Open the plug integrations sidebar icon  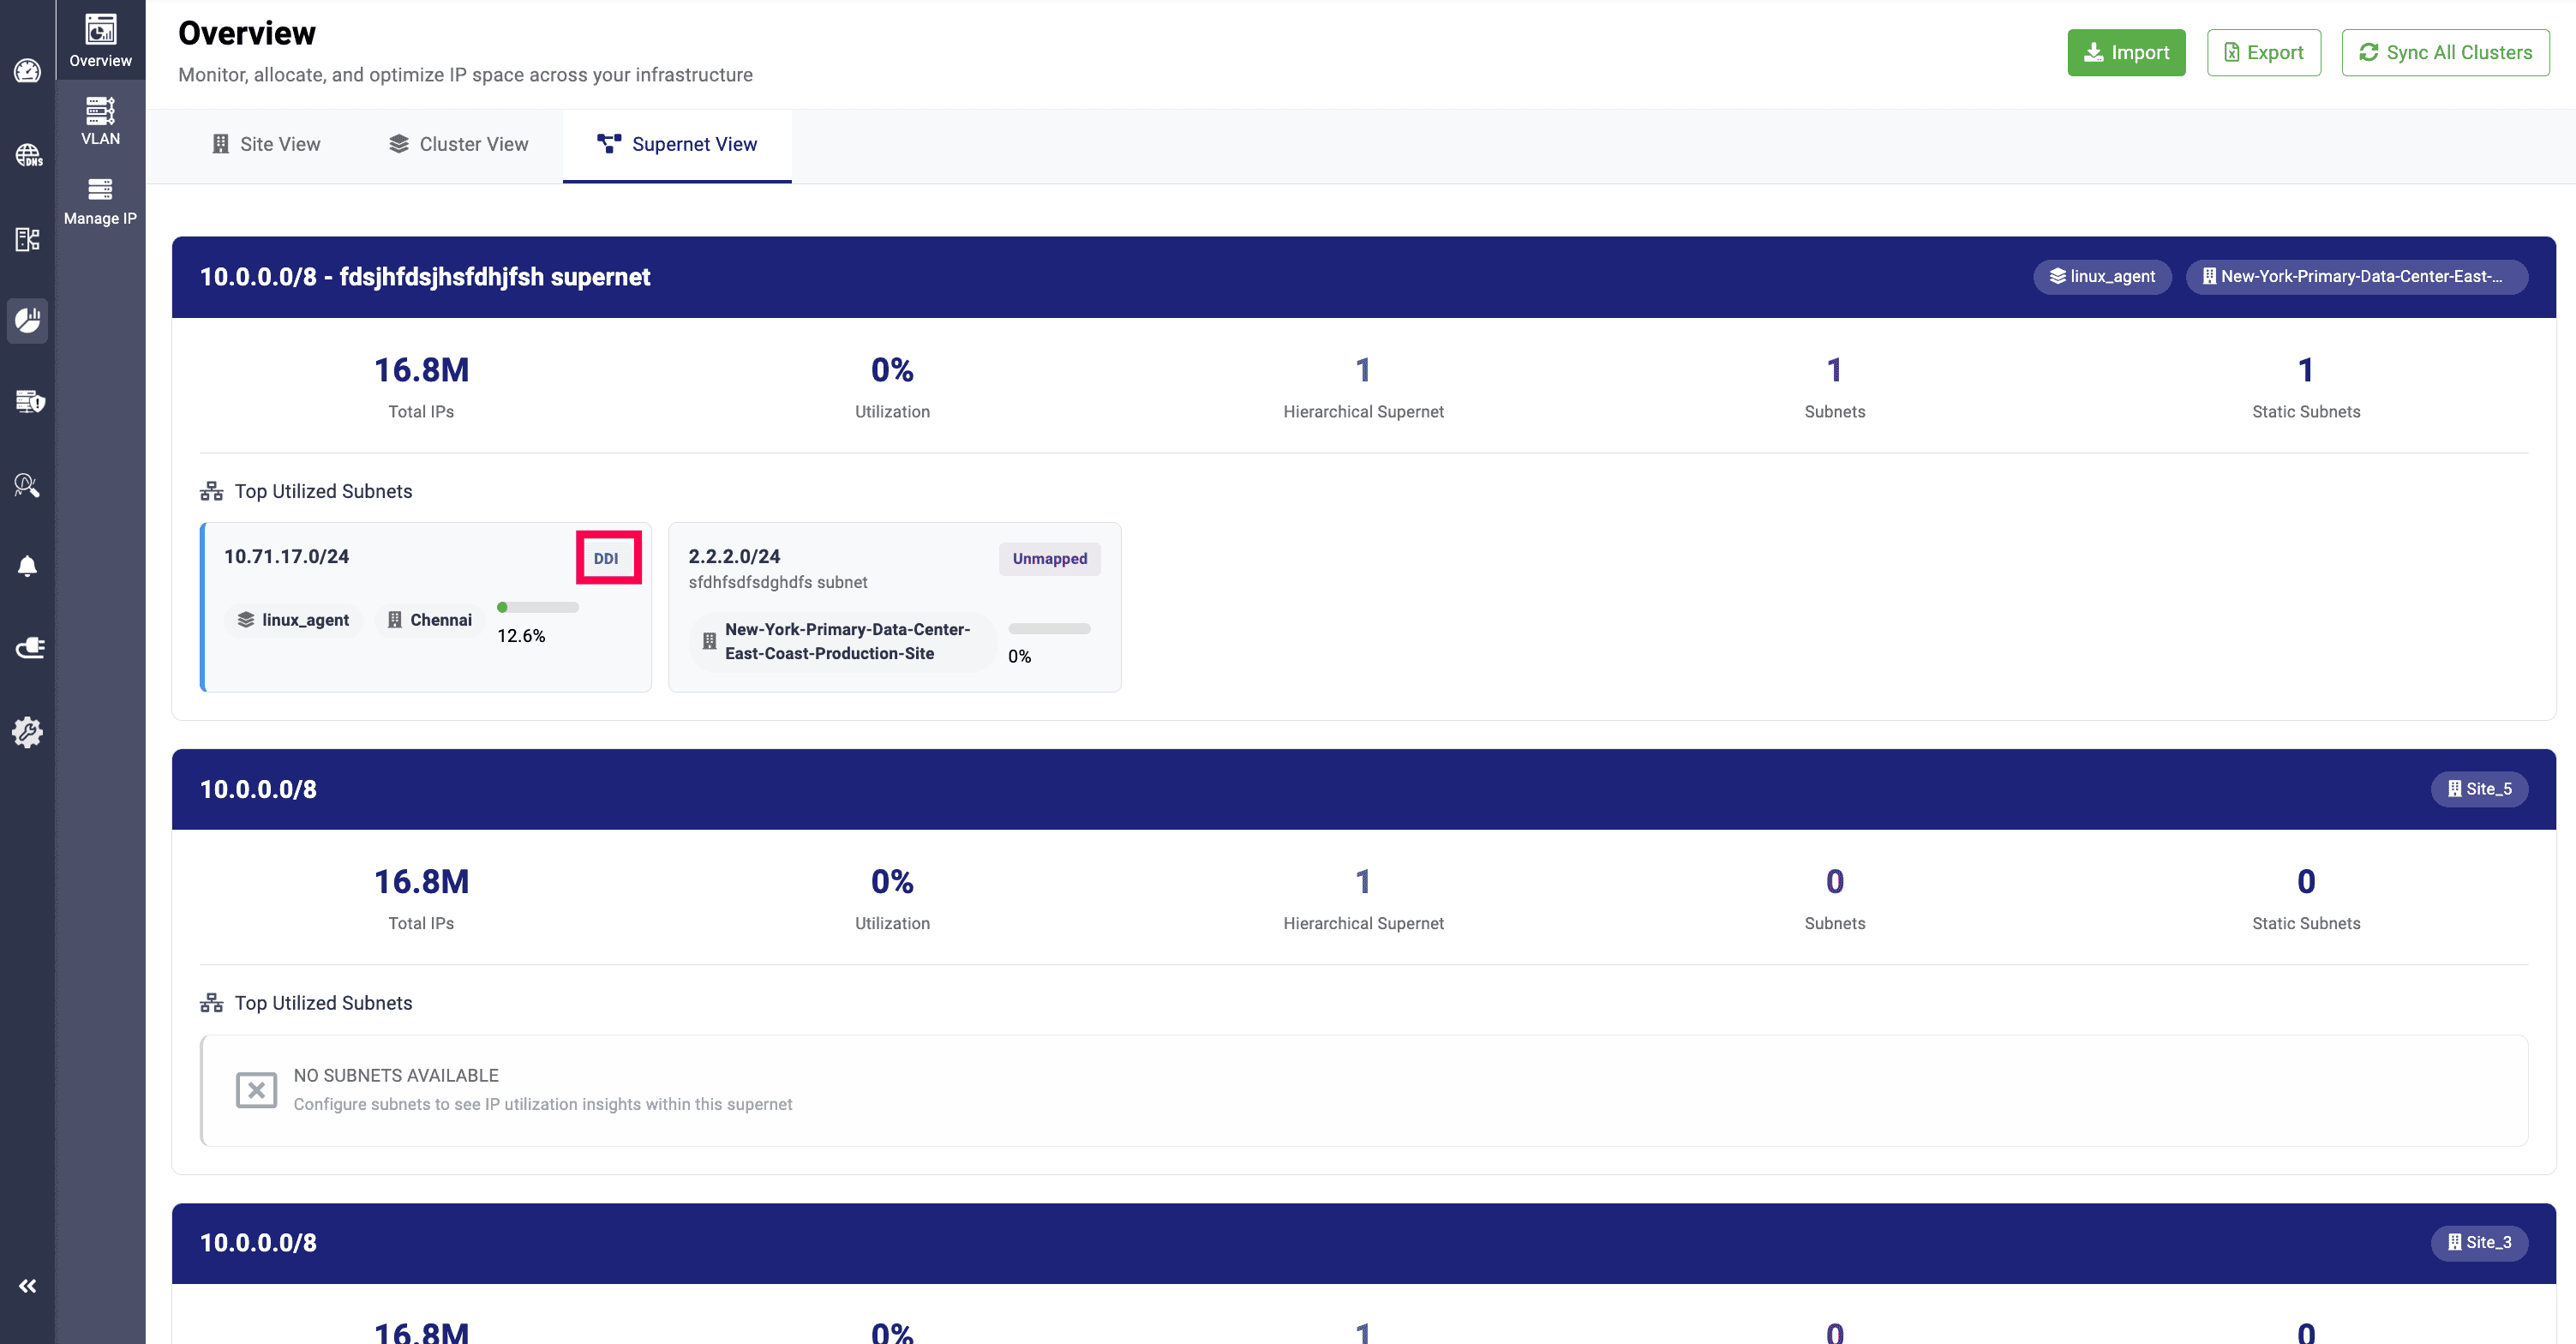click(x=29, y=648)
